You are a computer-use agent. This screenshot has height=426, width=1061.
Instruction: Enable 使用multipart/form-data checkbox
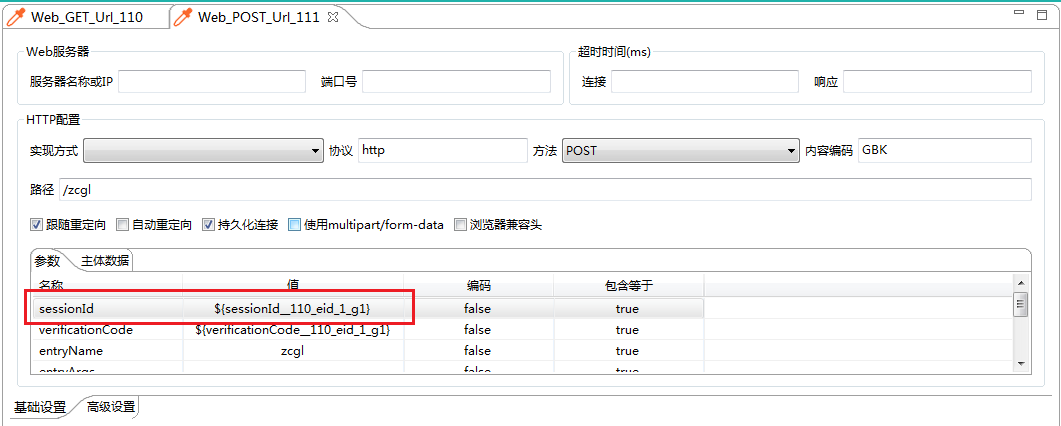click(294, 224)
